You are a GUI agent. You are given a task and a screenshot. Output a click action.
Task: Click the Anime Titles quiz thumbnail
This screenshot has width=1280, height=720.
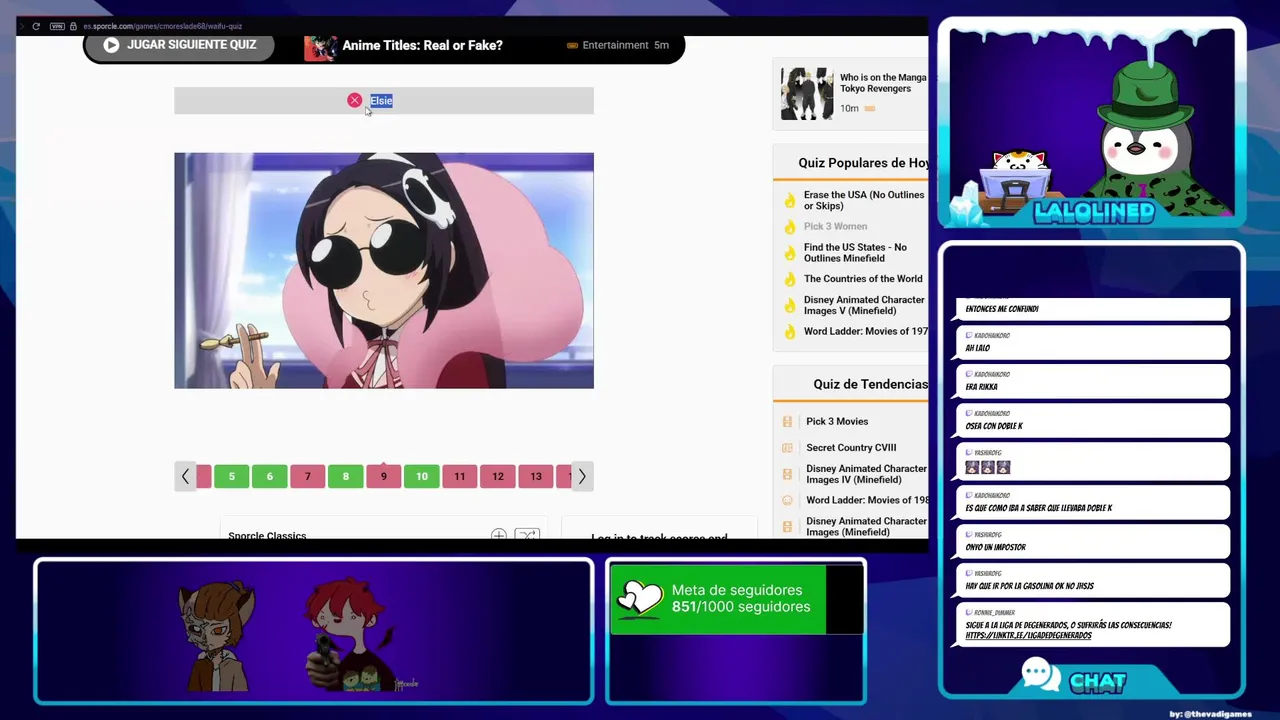point(320,47)
